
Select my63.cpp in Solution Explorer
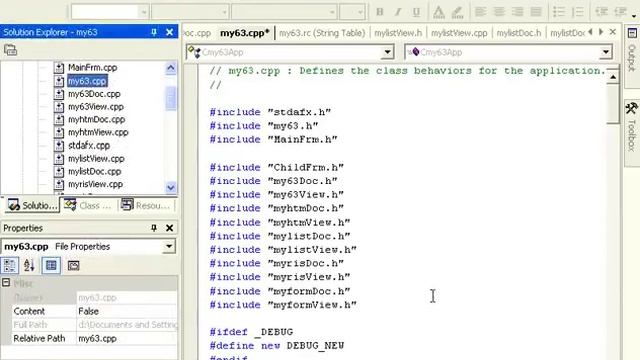coord(87,81)
